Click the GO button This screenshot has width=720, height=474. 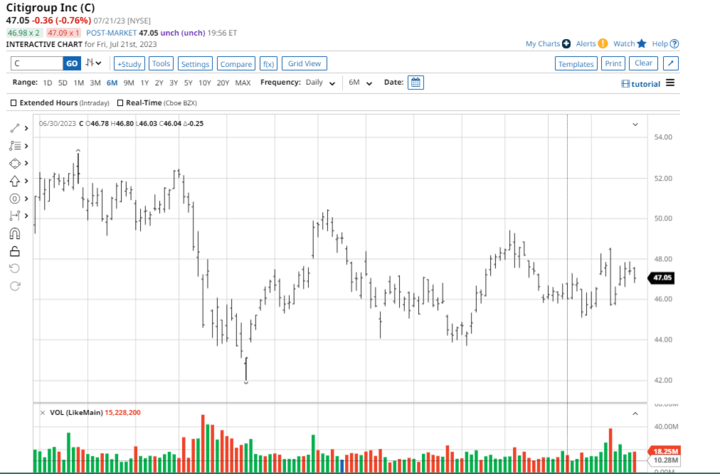[72, 63]
